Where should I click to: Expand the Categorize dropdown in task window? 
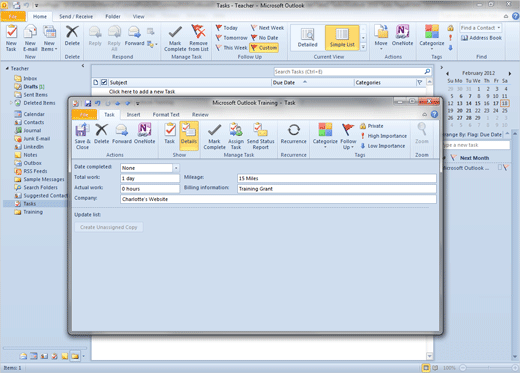point(325,136)
